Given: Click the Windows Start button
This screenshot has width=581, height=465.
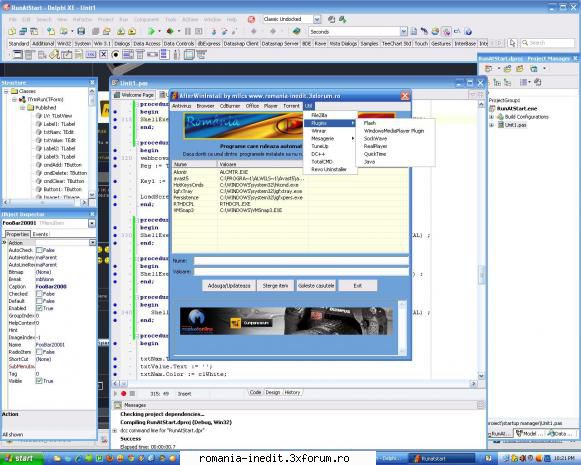Looking at the screenshot, I should (19, 458).
